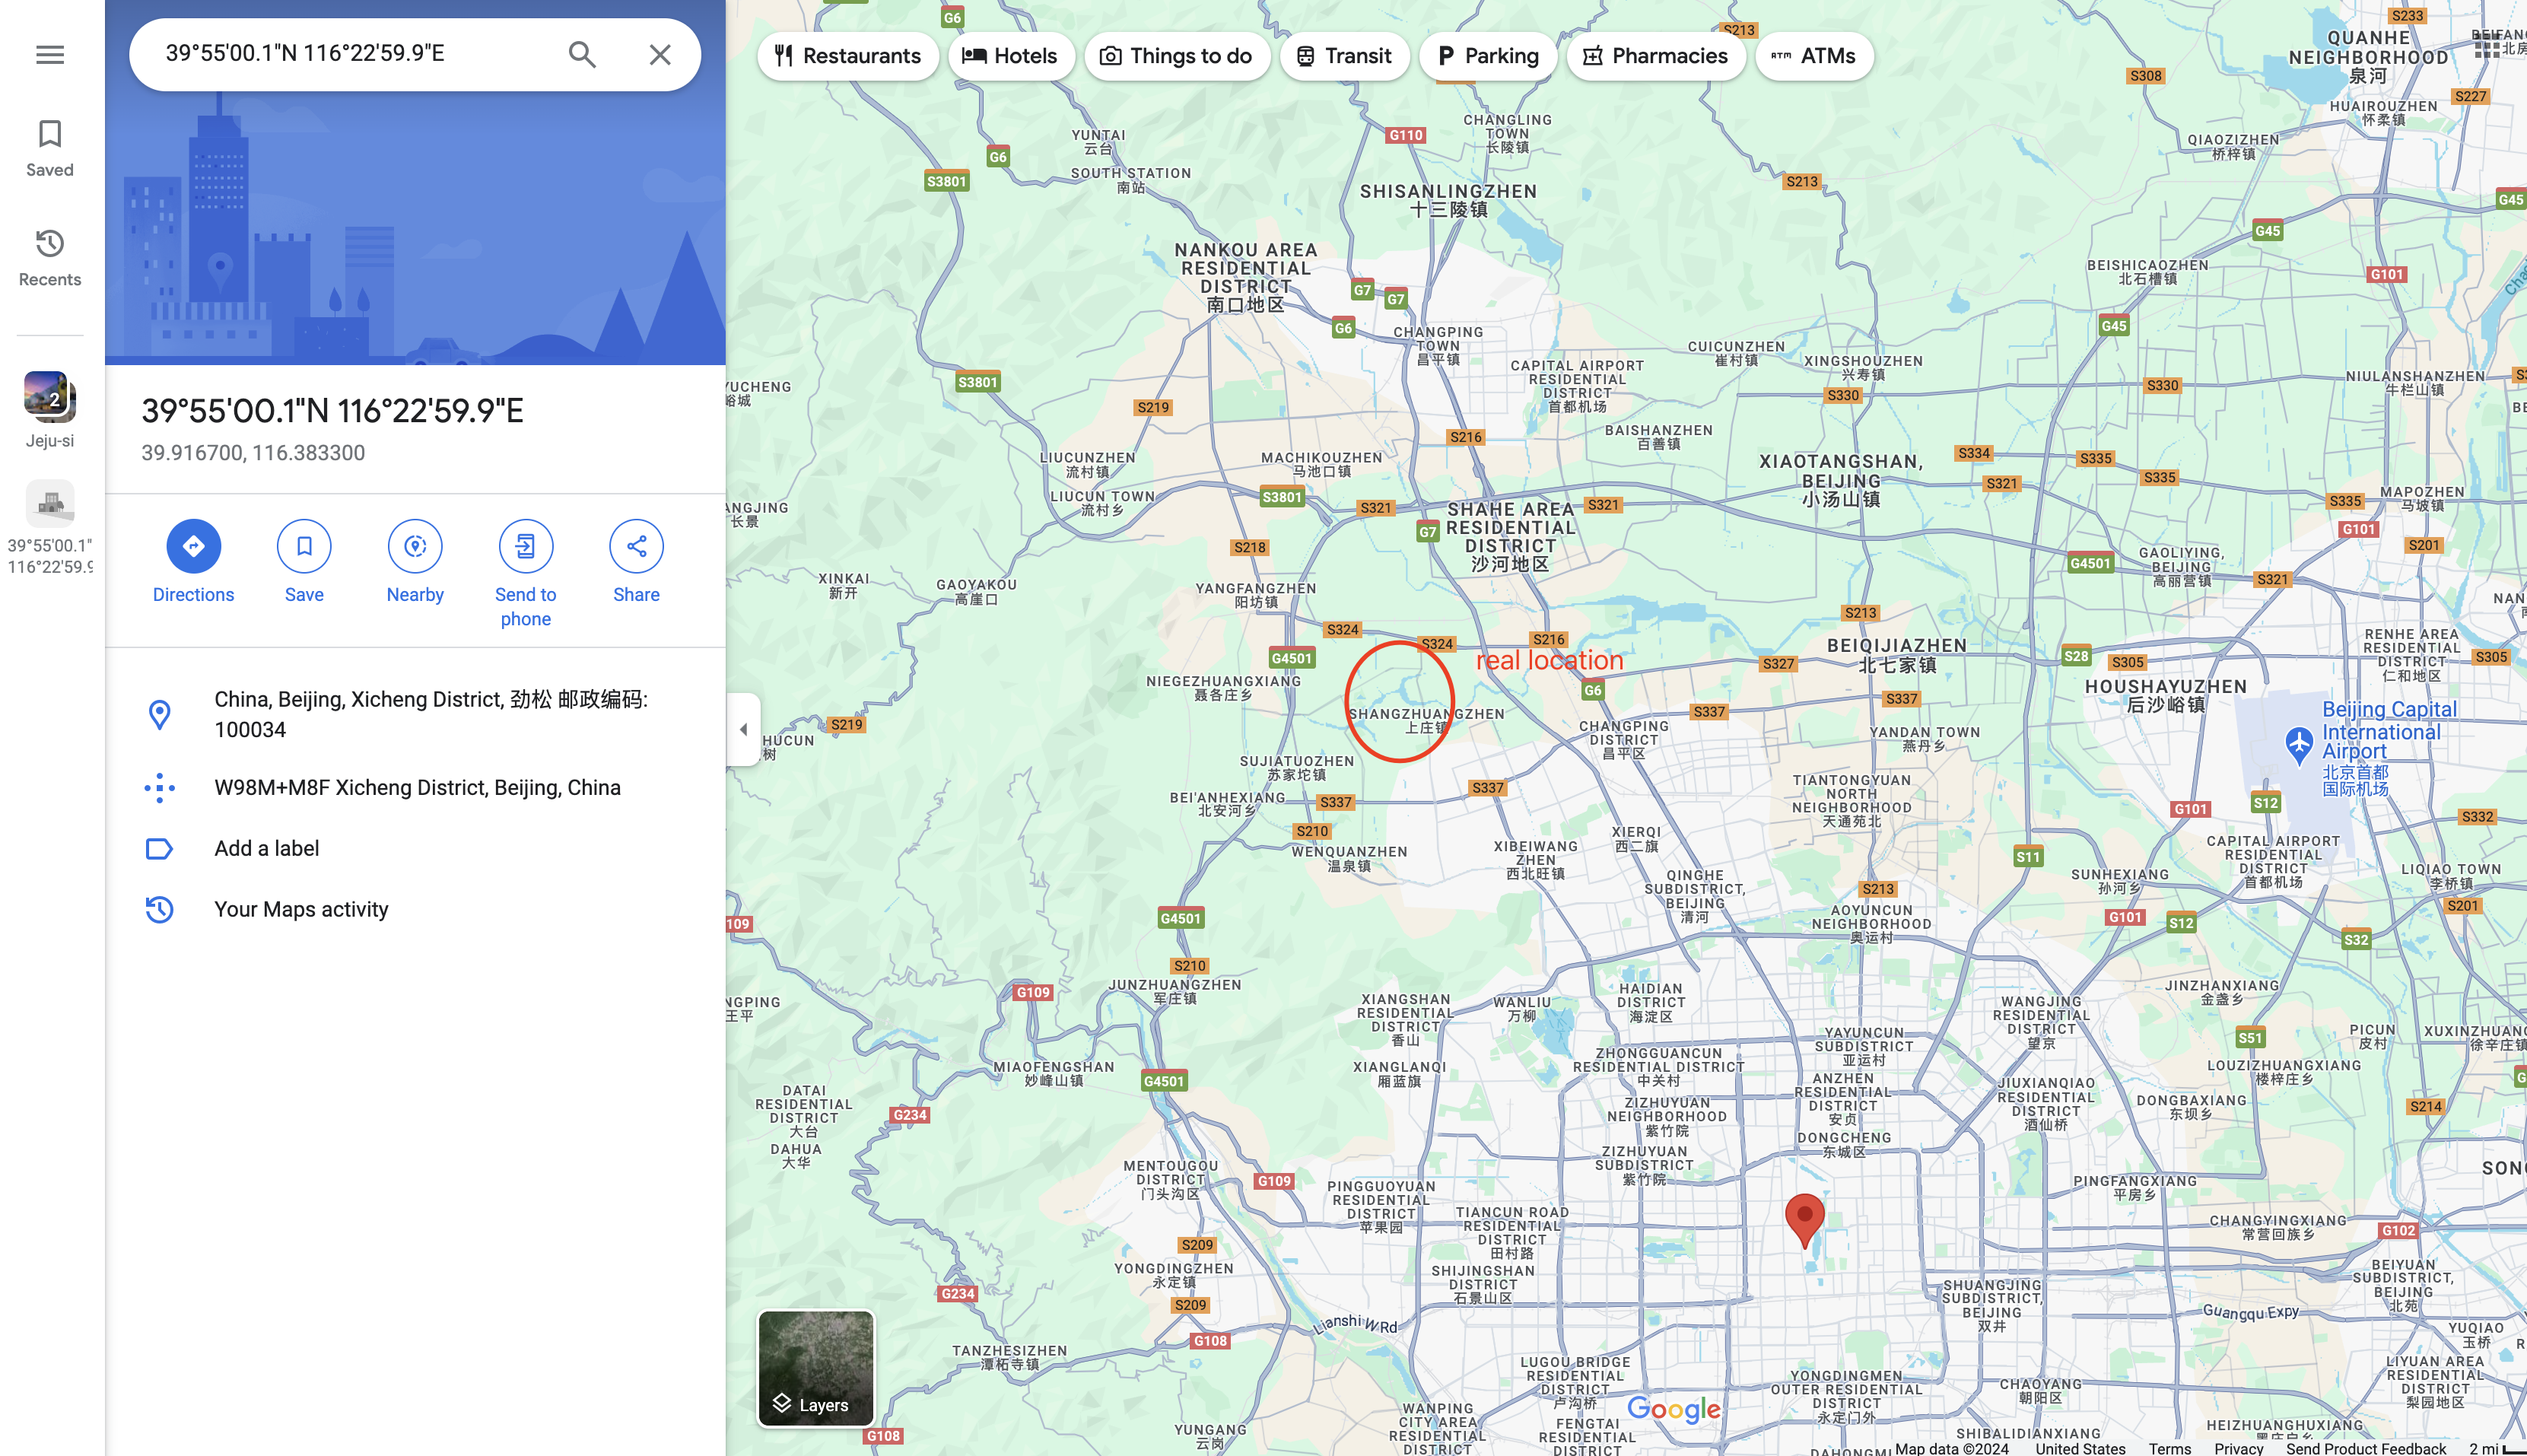Open the Recents panel
The height and width of the screenshot is (1456, 2527).
(x=50, y=258)
